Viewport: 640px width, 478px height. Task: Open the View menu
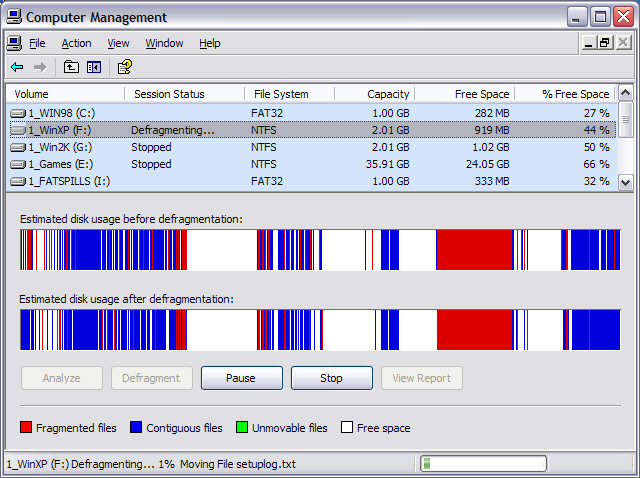coord(118,43)
